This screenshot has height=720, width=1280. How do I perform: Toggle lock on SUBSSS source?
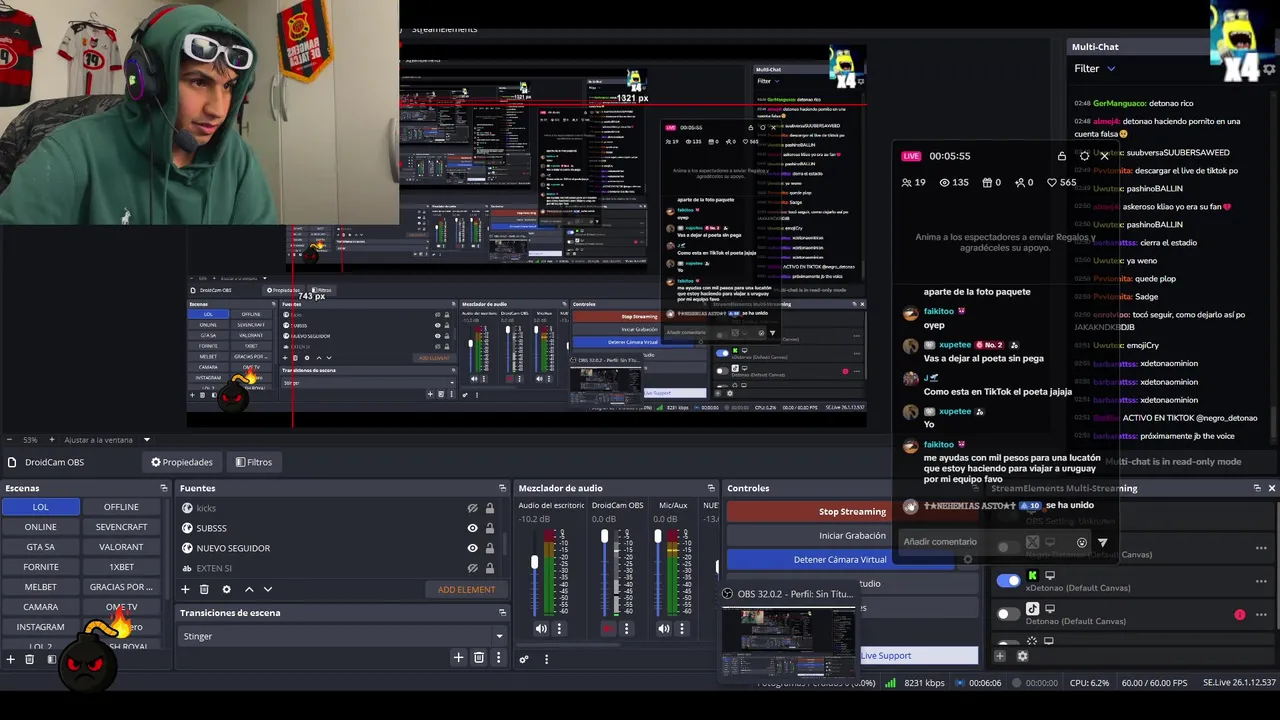tap(489, 528)
